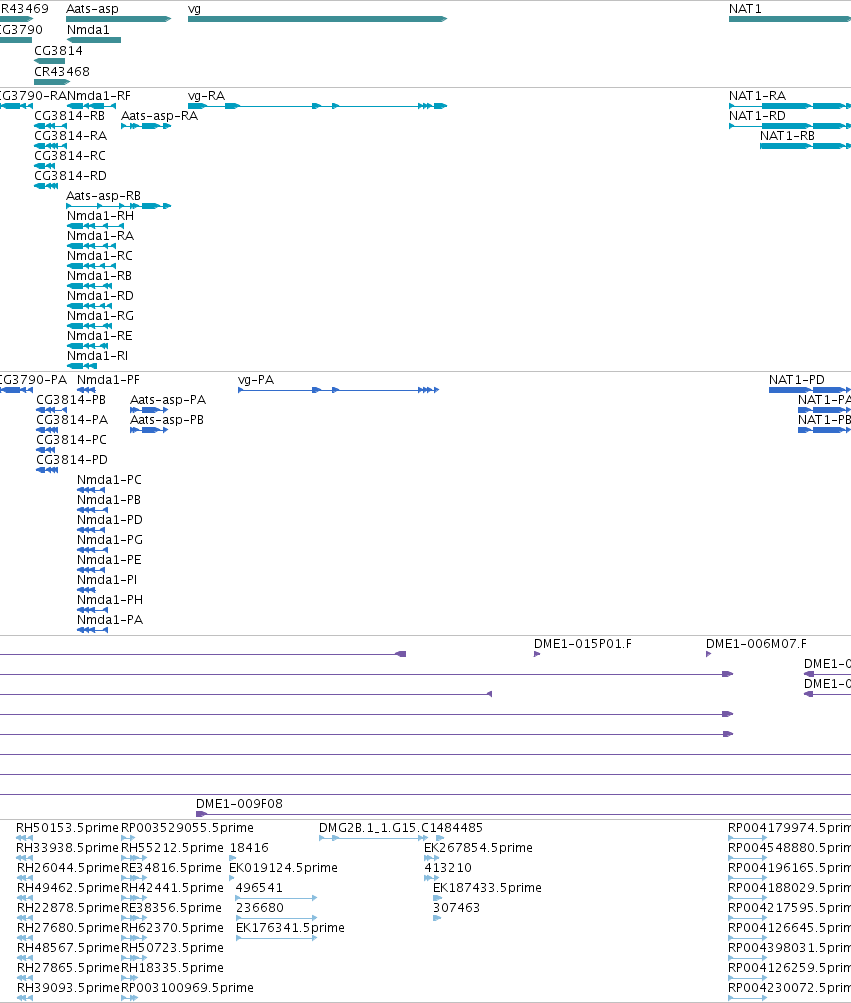
Task: Click the RP003529055.5prime EST label
Action: [187, 828]
